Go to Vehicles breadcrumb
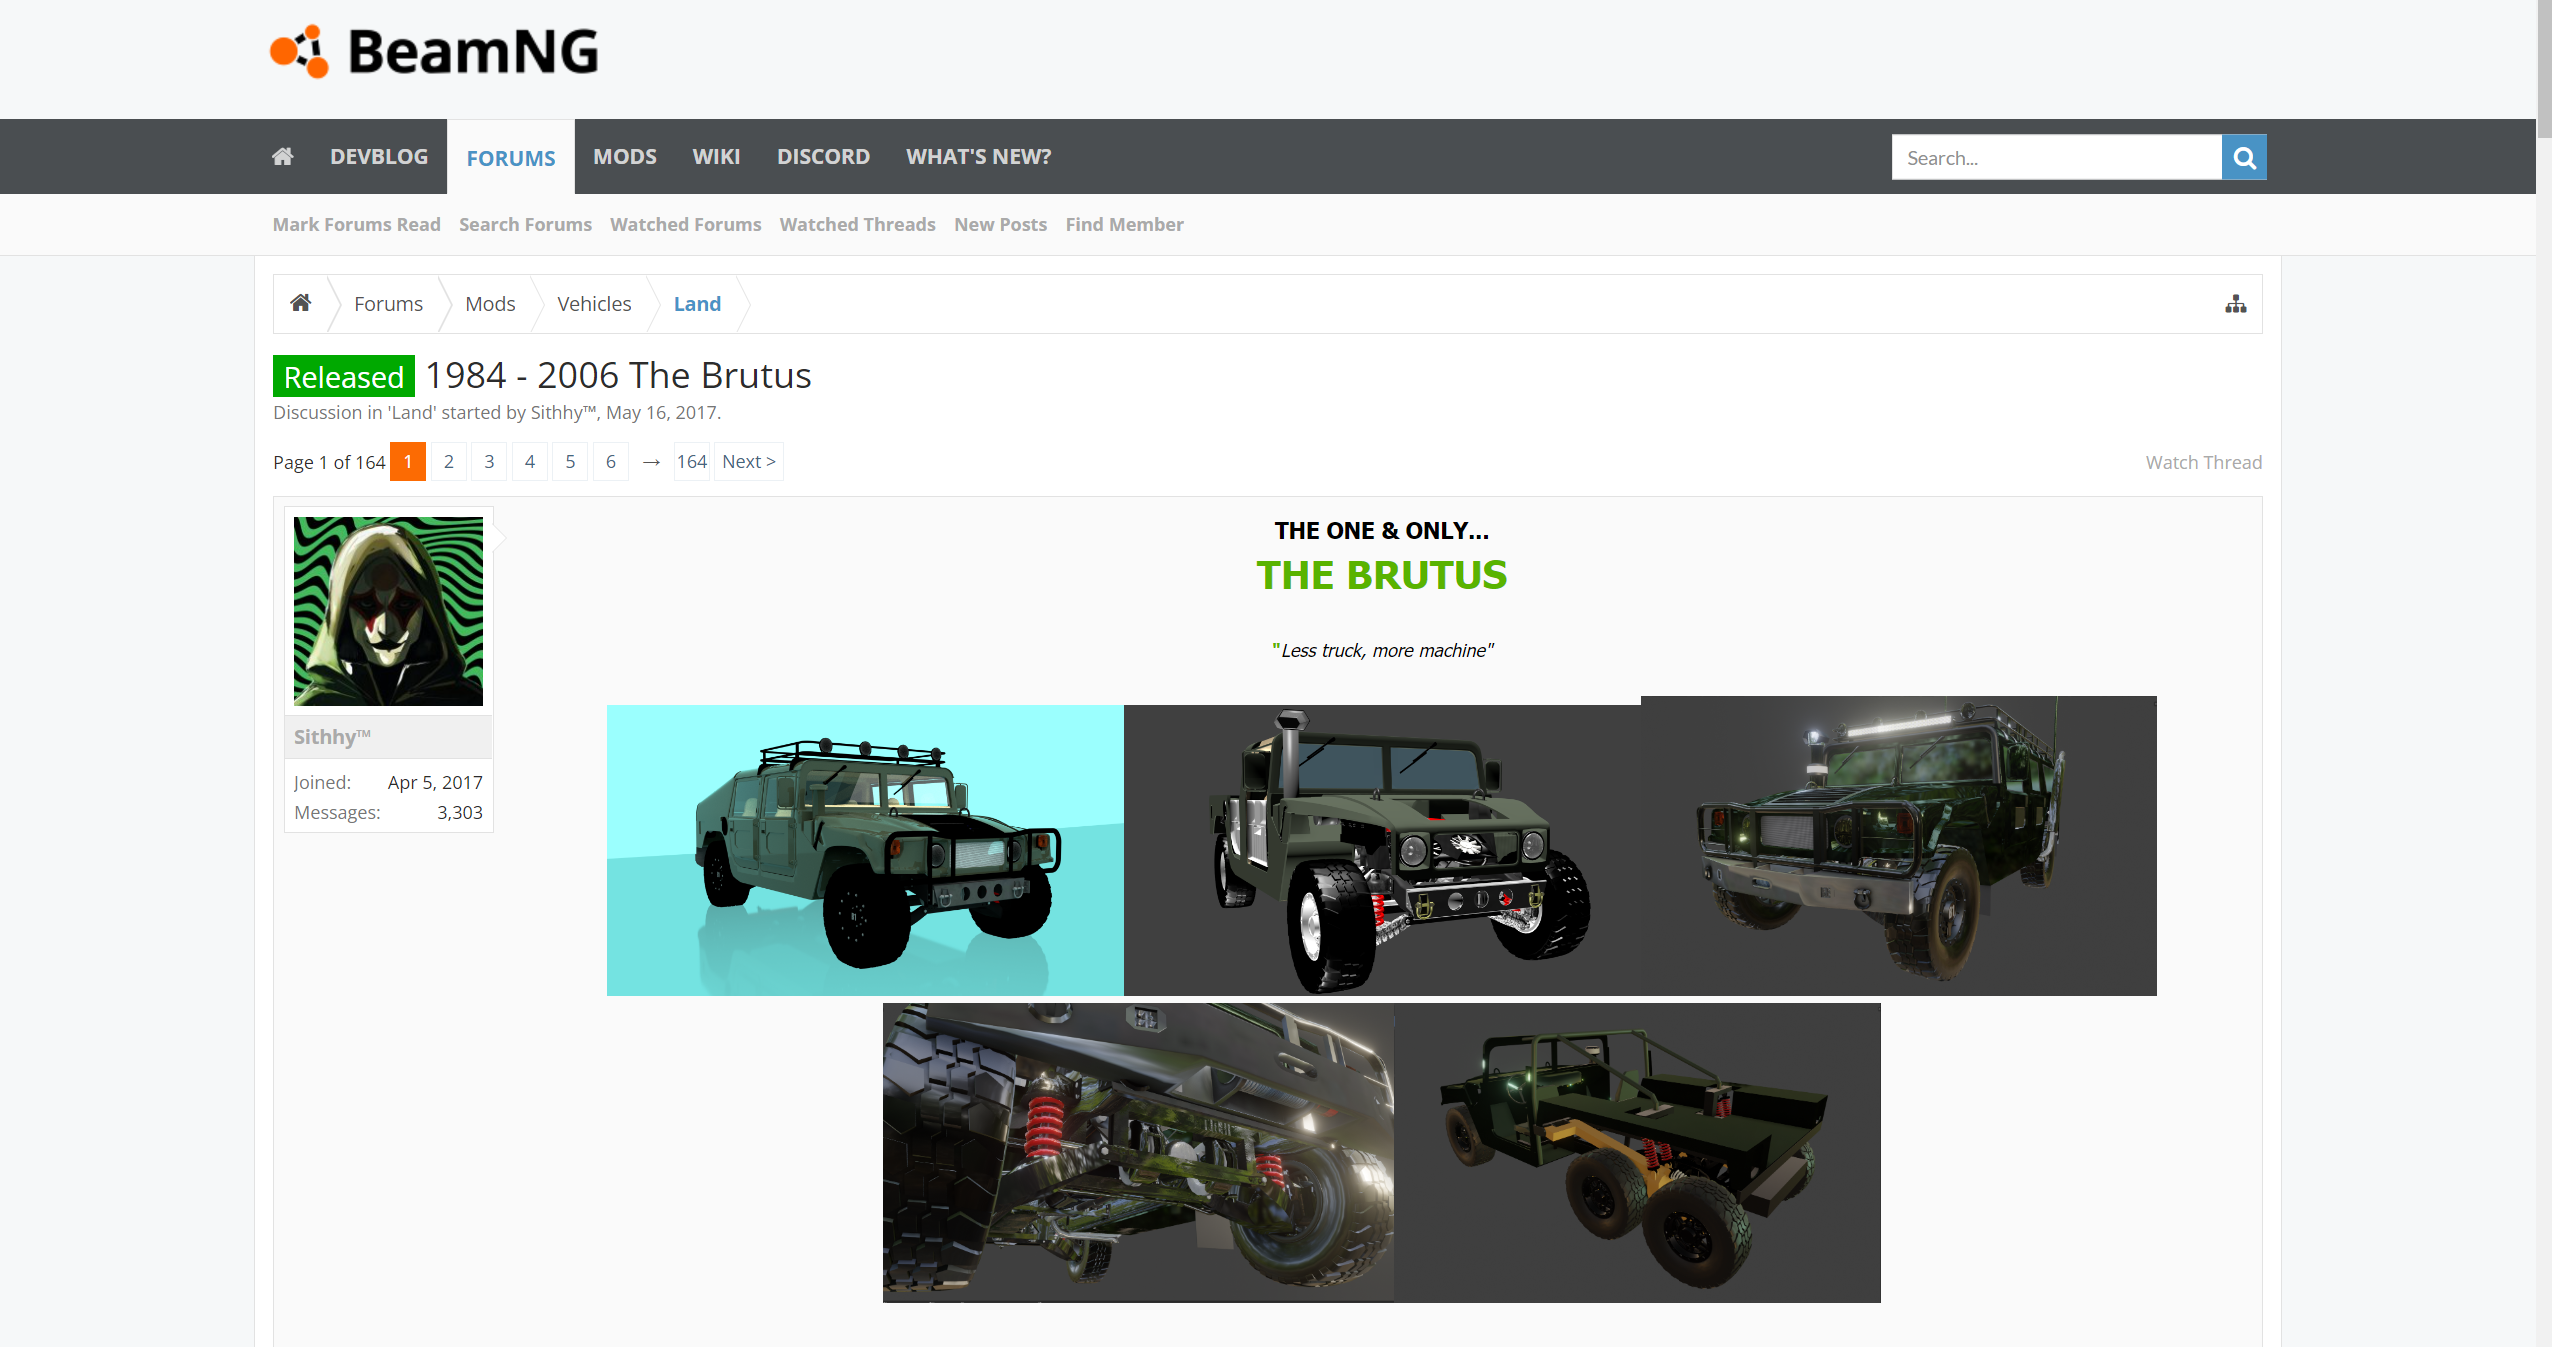This screenshot has height=1347, width=2552. [x=594, y=303]
